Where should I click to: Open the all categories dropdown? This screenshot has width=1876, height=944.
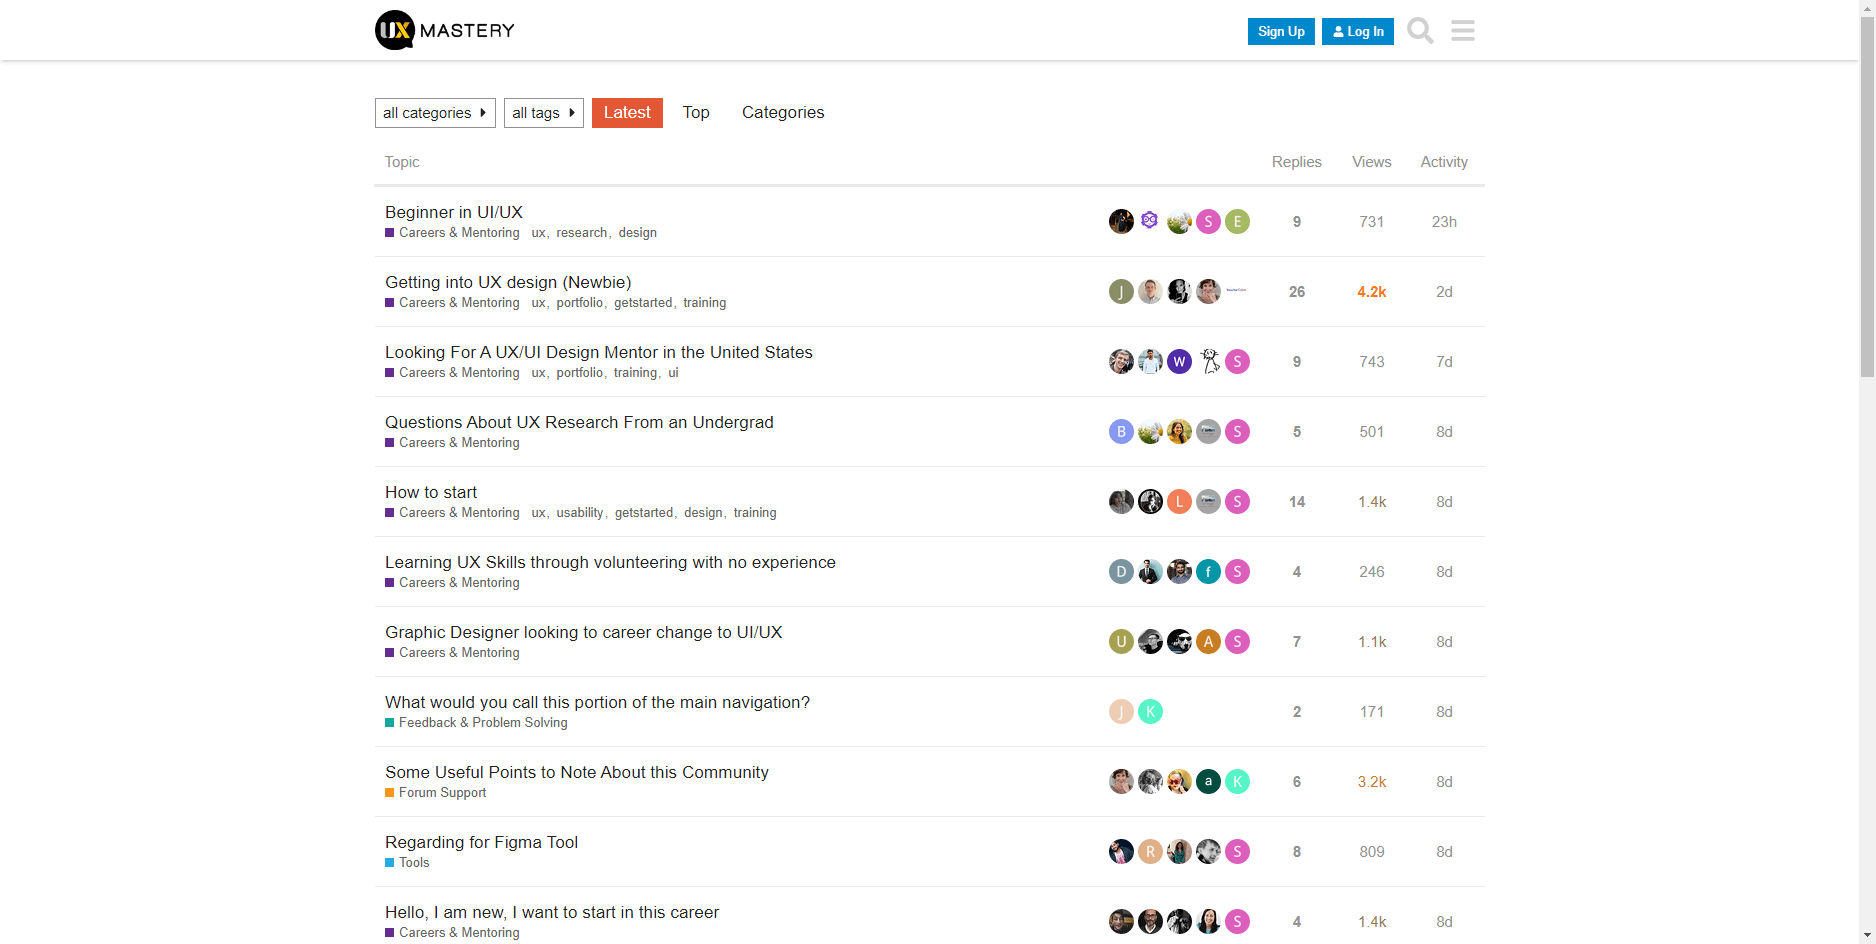[435, 113]
